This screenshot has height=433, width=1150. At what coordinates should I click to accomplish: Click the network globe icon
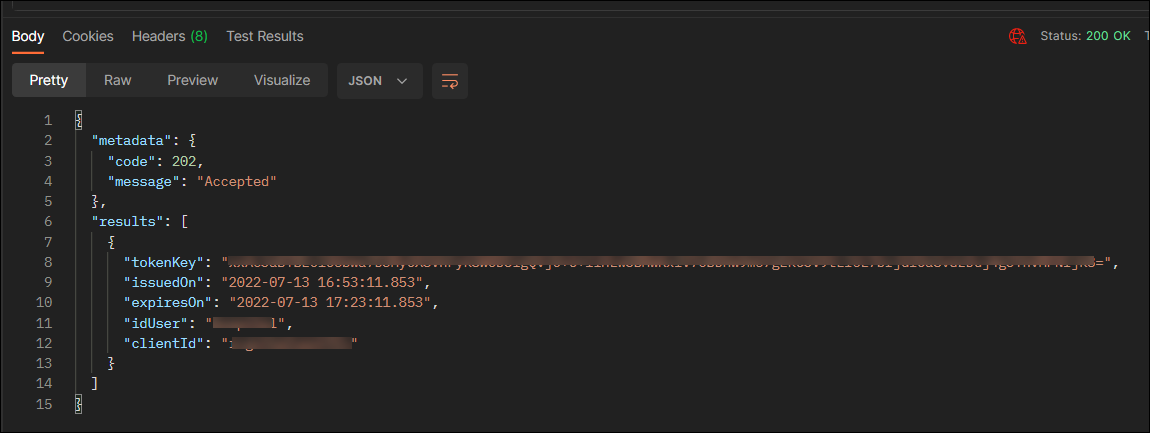pyautogui.click(x=1018, y=36)
